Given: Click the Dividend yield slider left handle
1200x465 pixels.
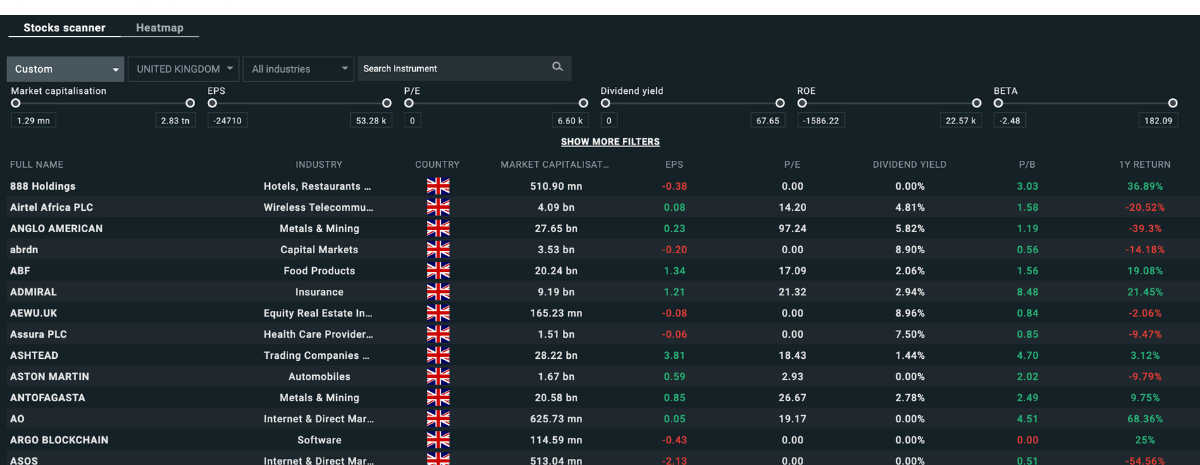Looking at the screenshot, I should (x=605, y=103).
